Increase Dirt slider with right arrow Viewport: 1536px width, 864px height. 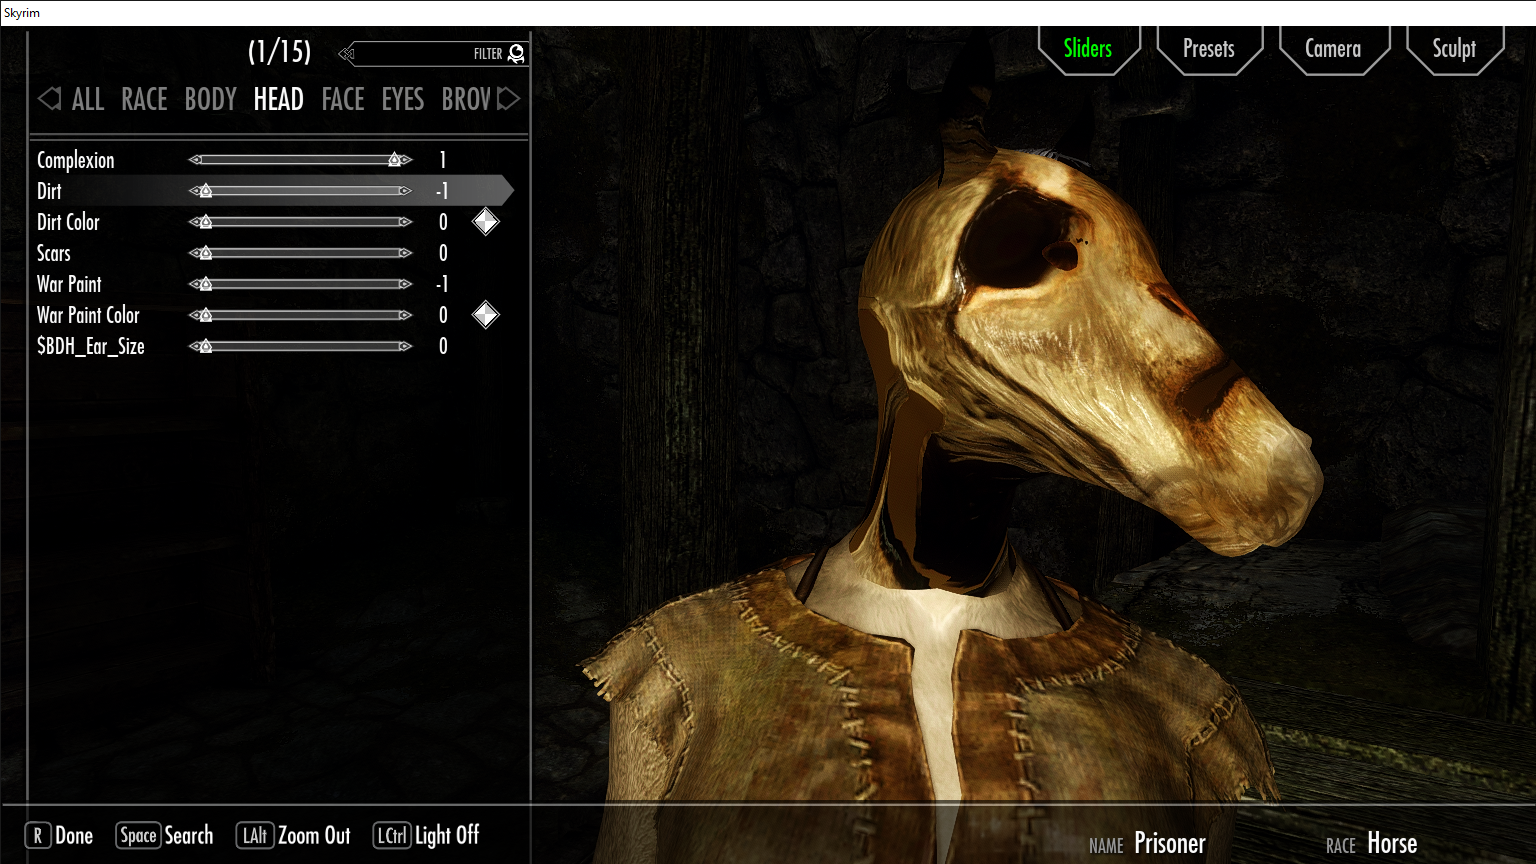(x=405, y=191)
